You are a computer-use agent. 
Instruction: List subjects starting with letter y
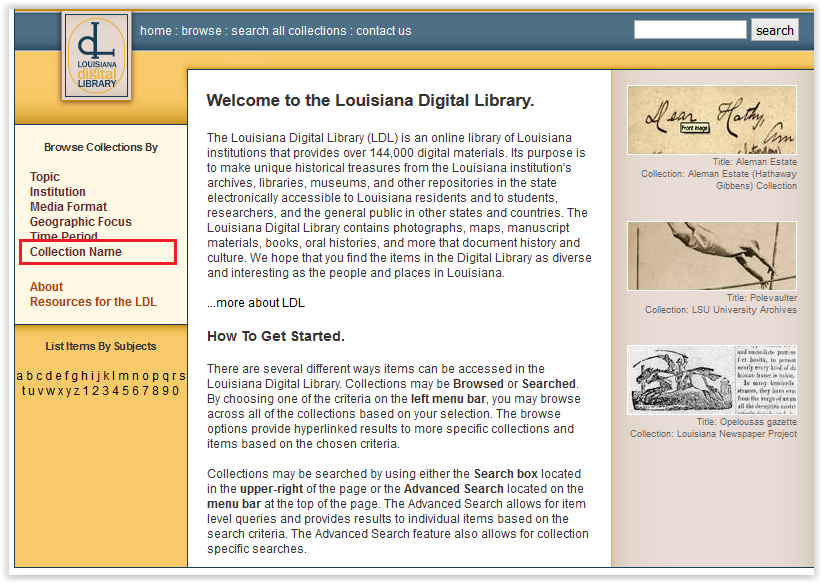pos(69,391)
